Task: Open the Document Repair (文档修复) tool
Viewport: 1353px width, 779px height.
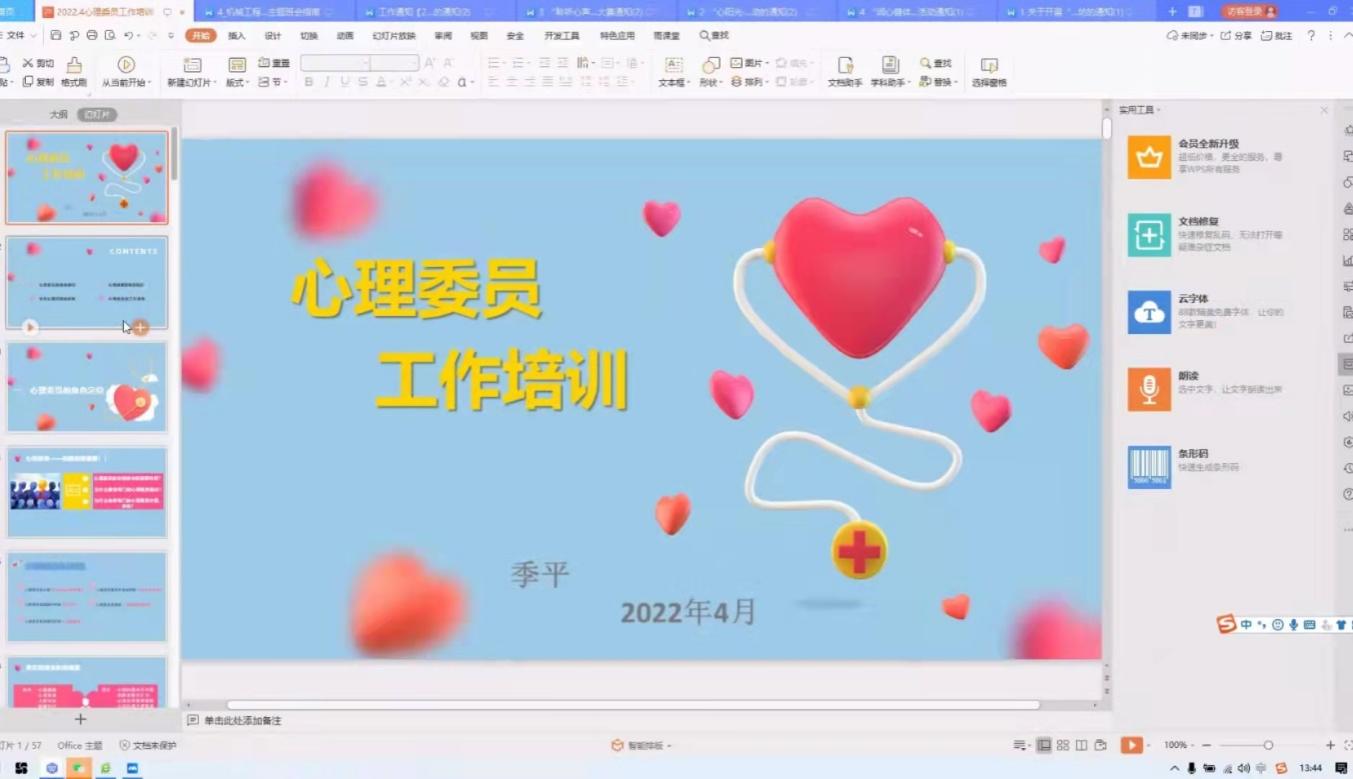Action: pyautogui.click(x=1149, y=235)
